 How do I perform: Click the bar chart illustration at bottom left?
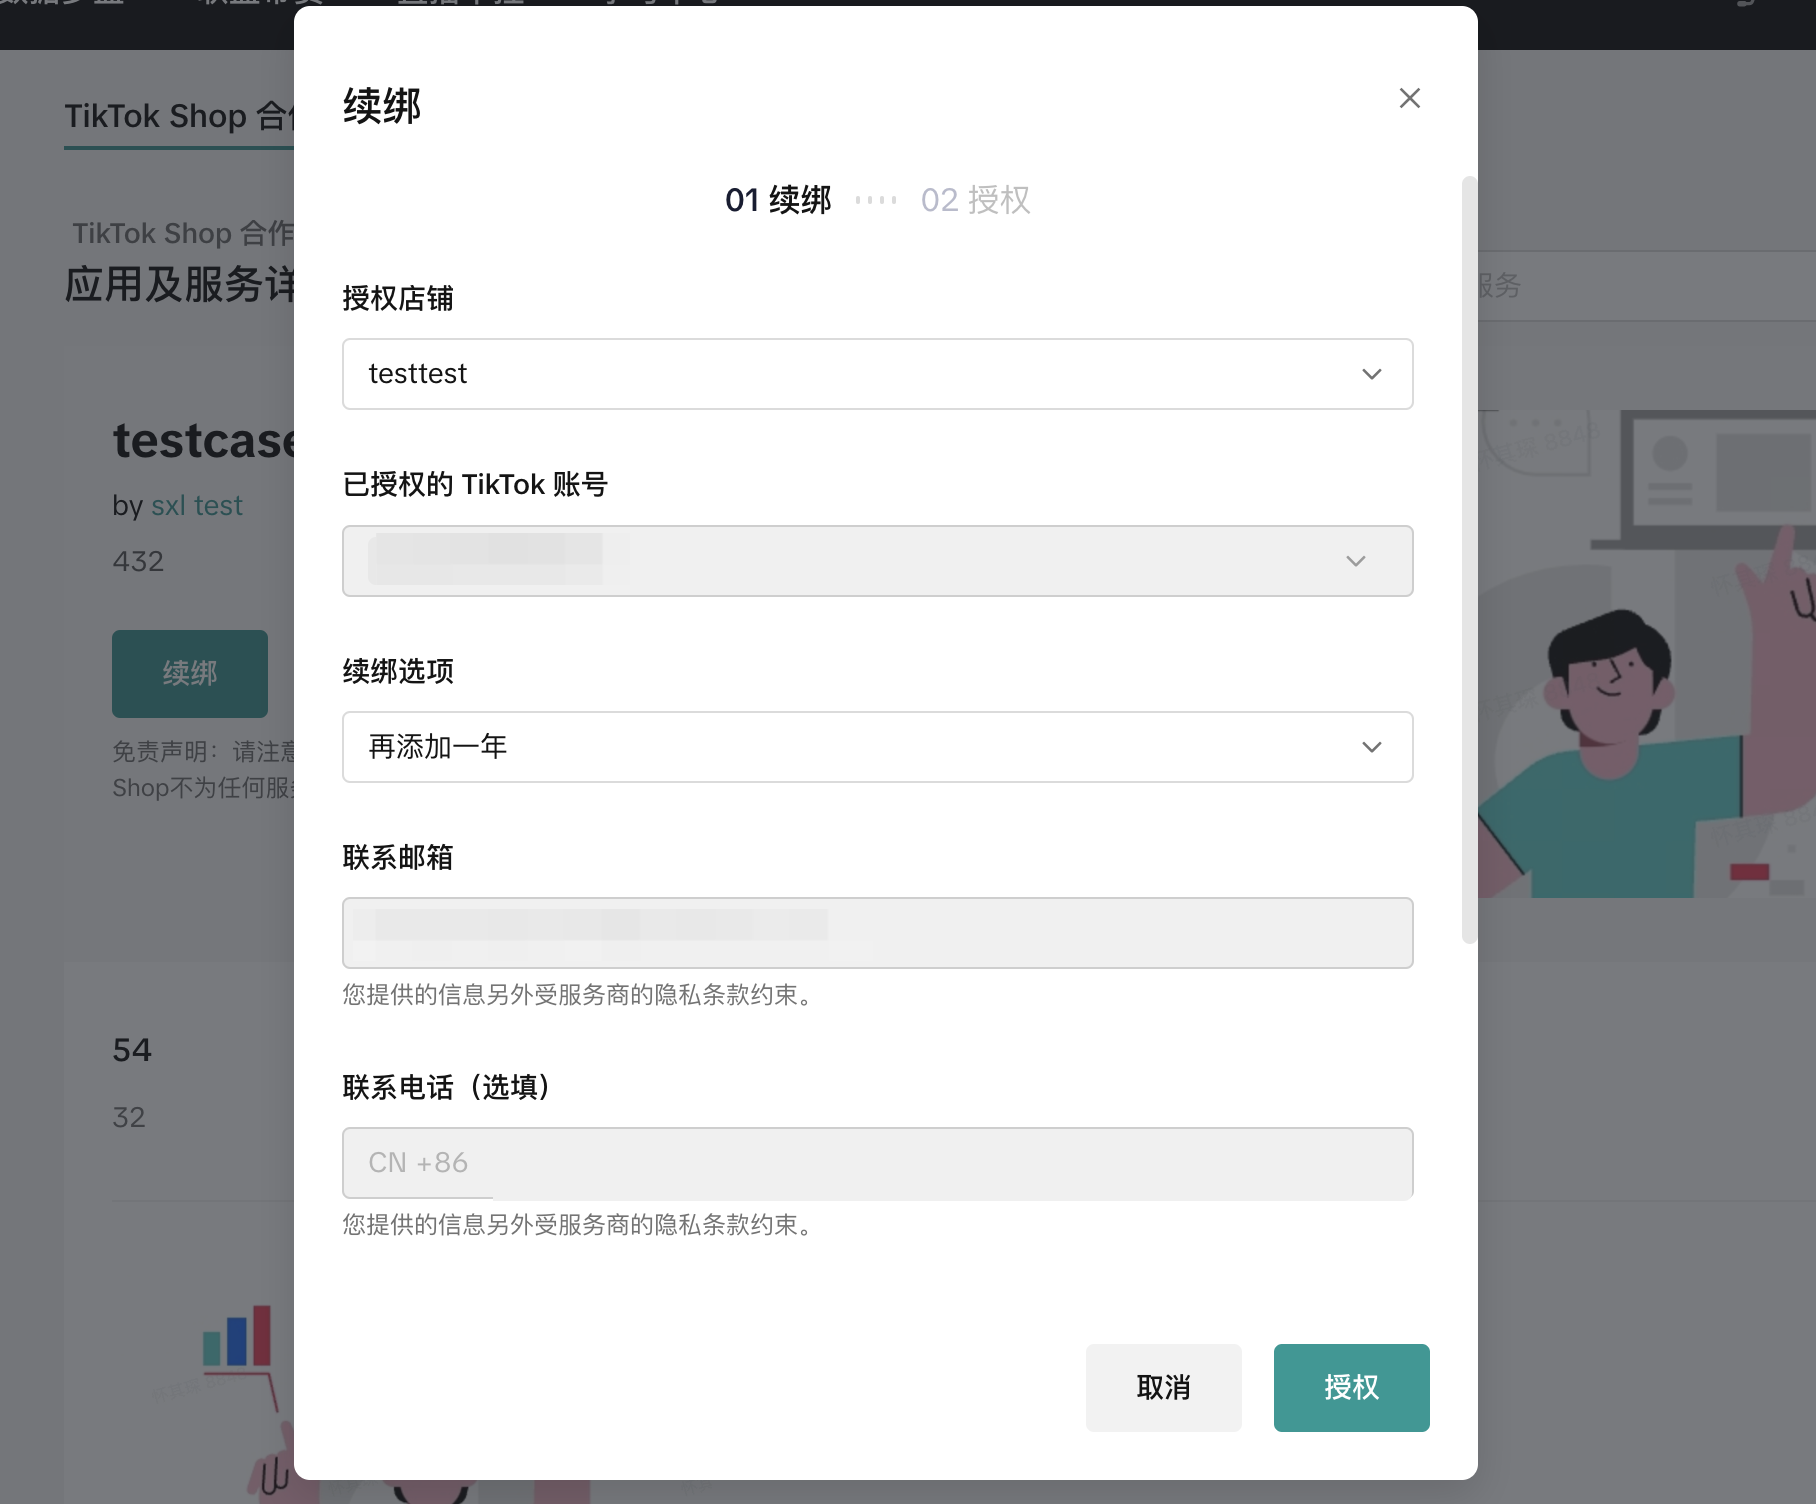click(238, 1338)
